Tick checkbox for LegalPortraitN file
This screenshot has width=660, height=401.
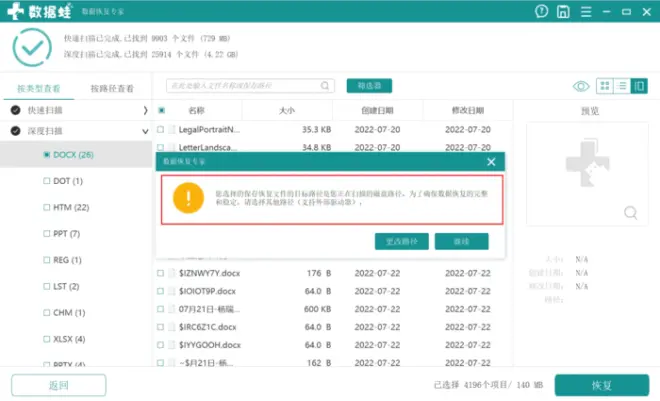[x=160, y=130]
